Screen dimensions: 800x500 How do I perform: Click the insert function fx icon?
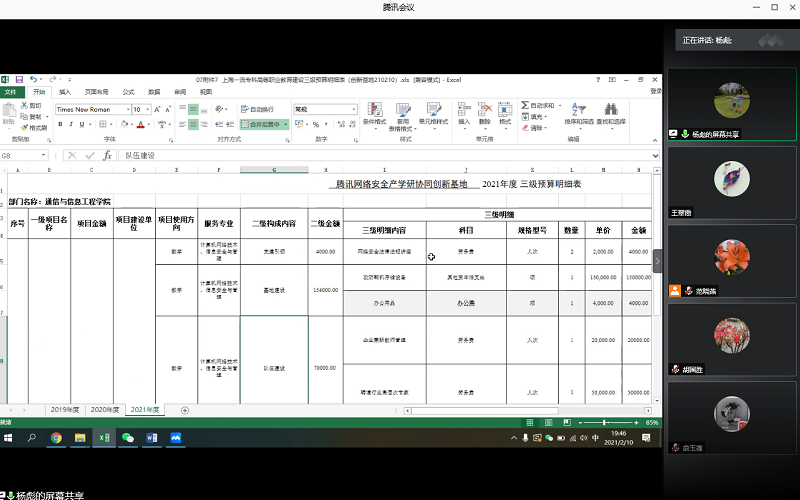pos(107,156)
